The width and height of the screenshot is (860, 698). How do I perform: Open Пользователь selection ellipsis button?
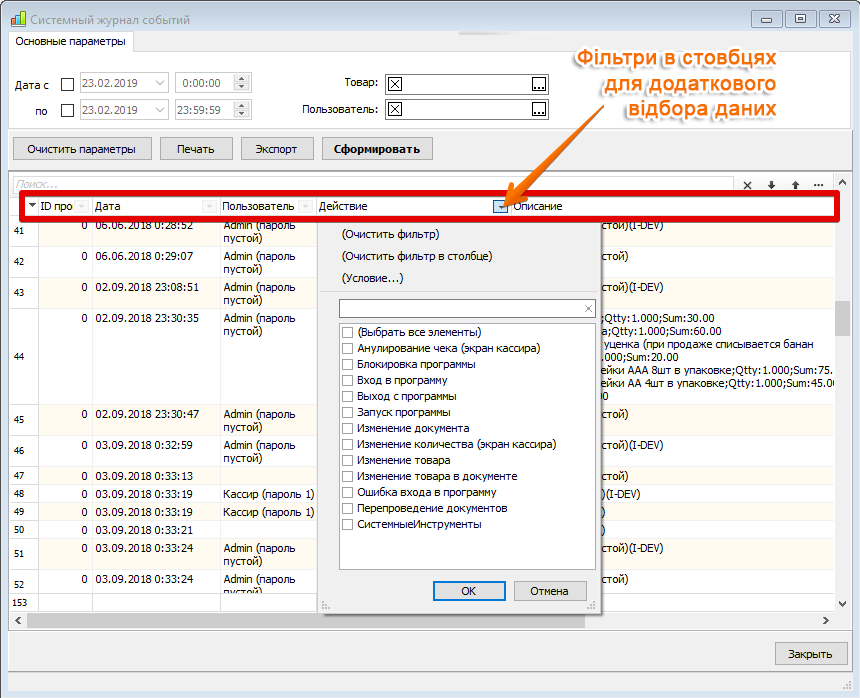pos(539,109)
